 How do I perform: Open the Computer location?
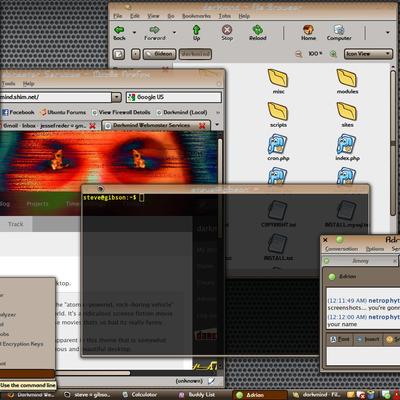[339, 33]
